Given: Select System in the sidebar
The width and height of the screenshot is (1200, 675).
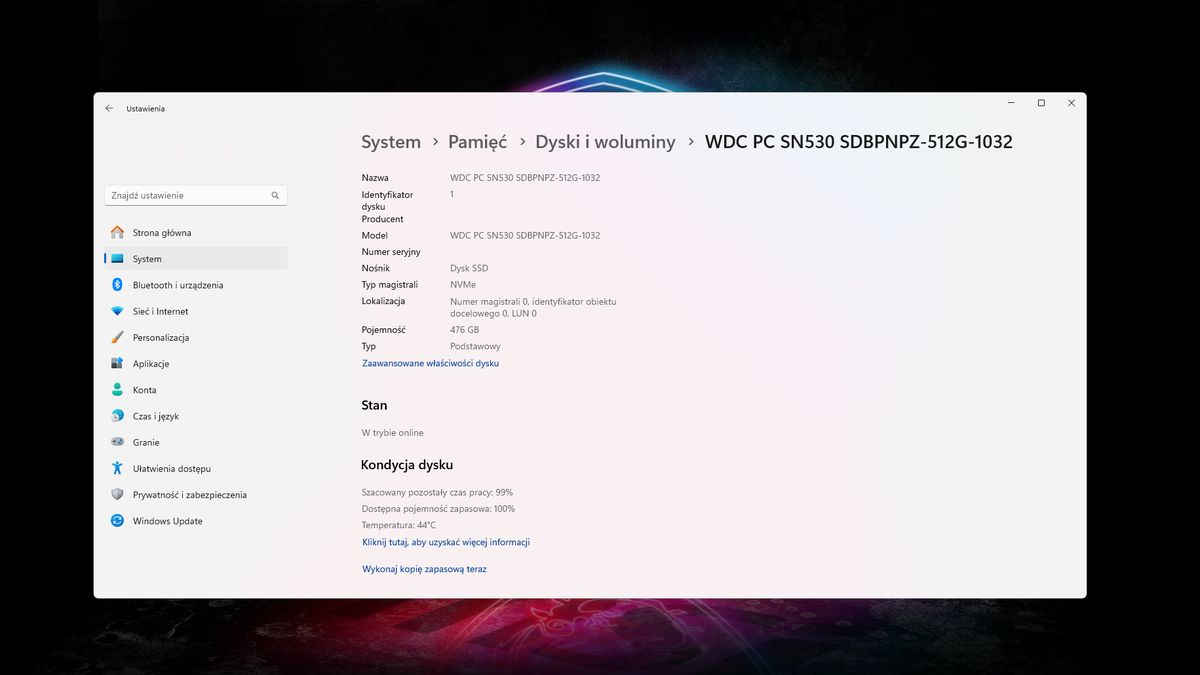Looking at the screenshot, I should pos(146,258).
